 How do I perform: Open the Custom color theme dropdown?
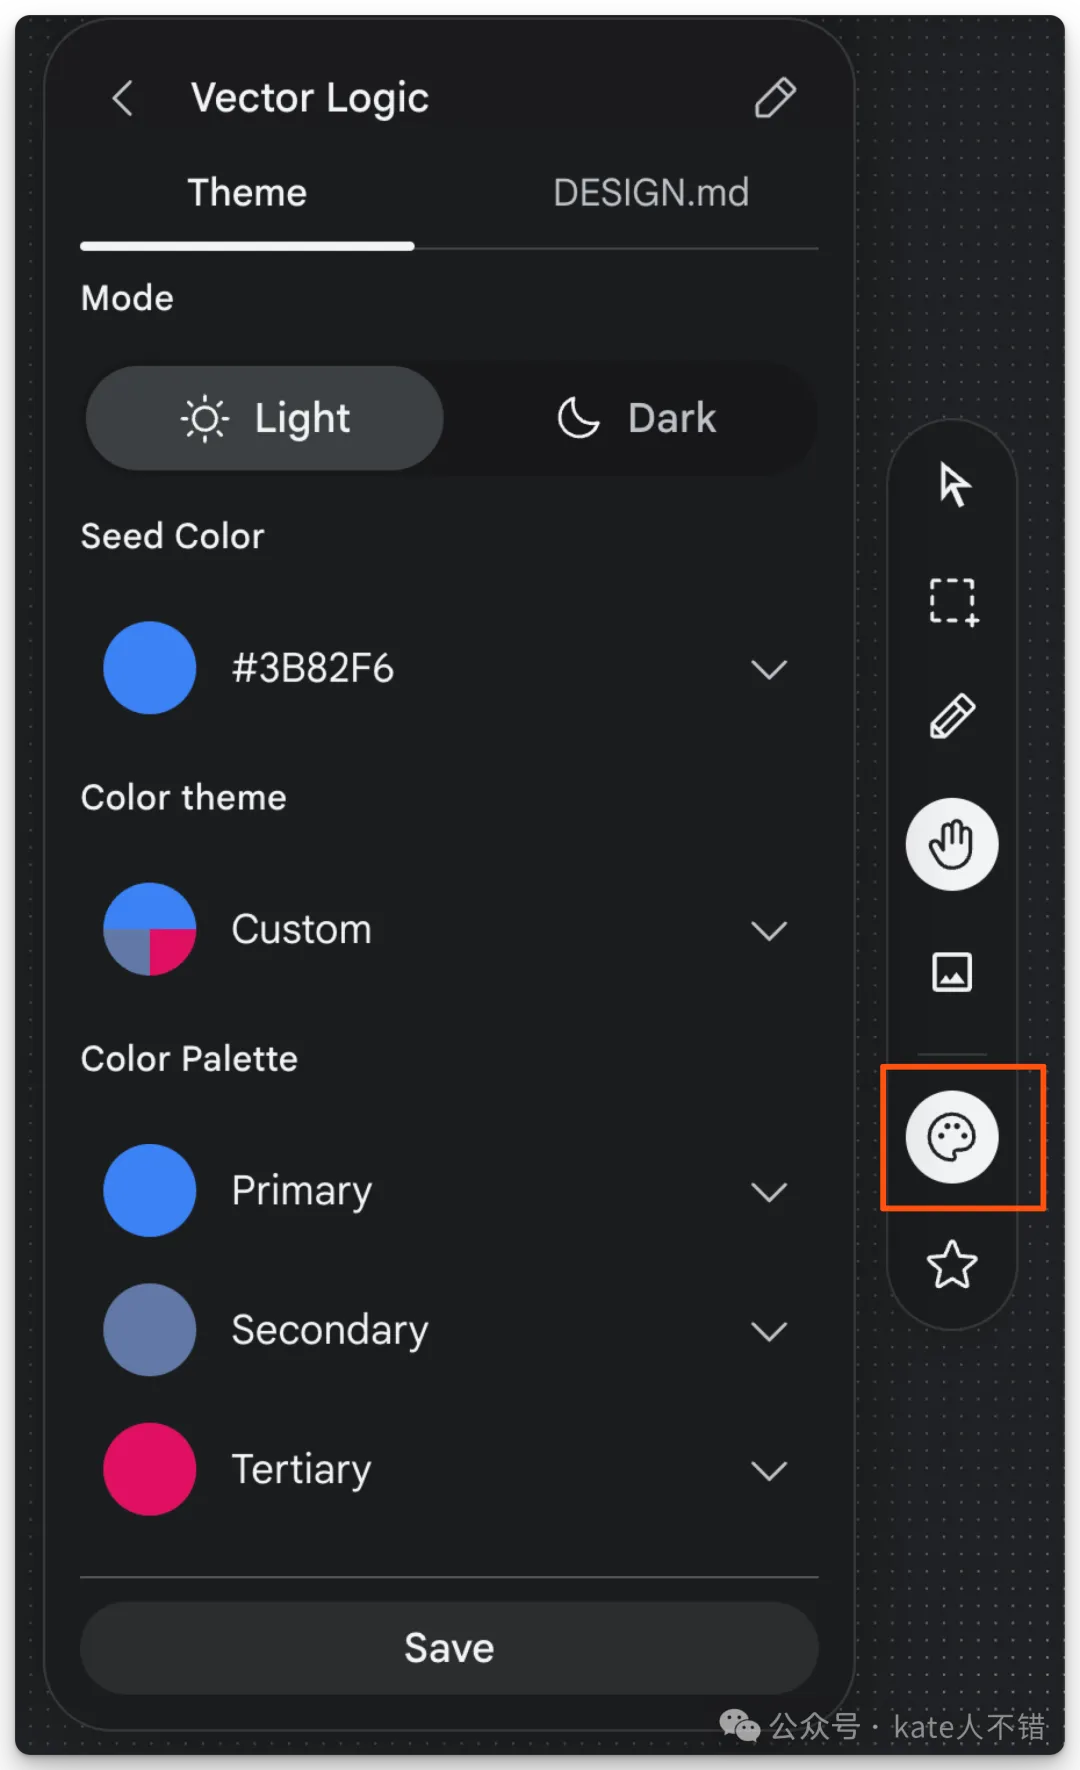tap(769, 931)
